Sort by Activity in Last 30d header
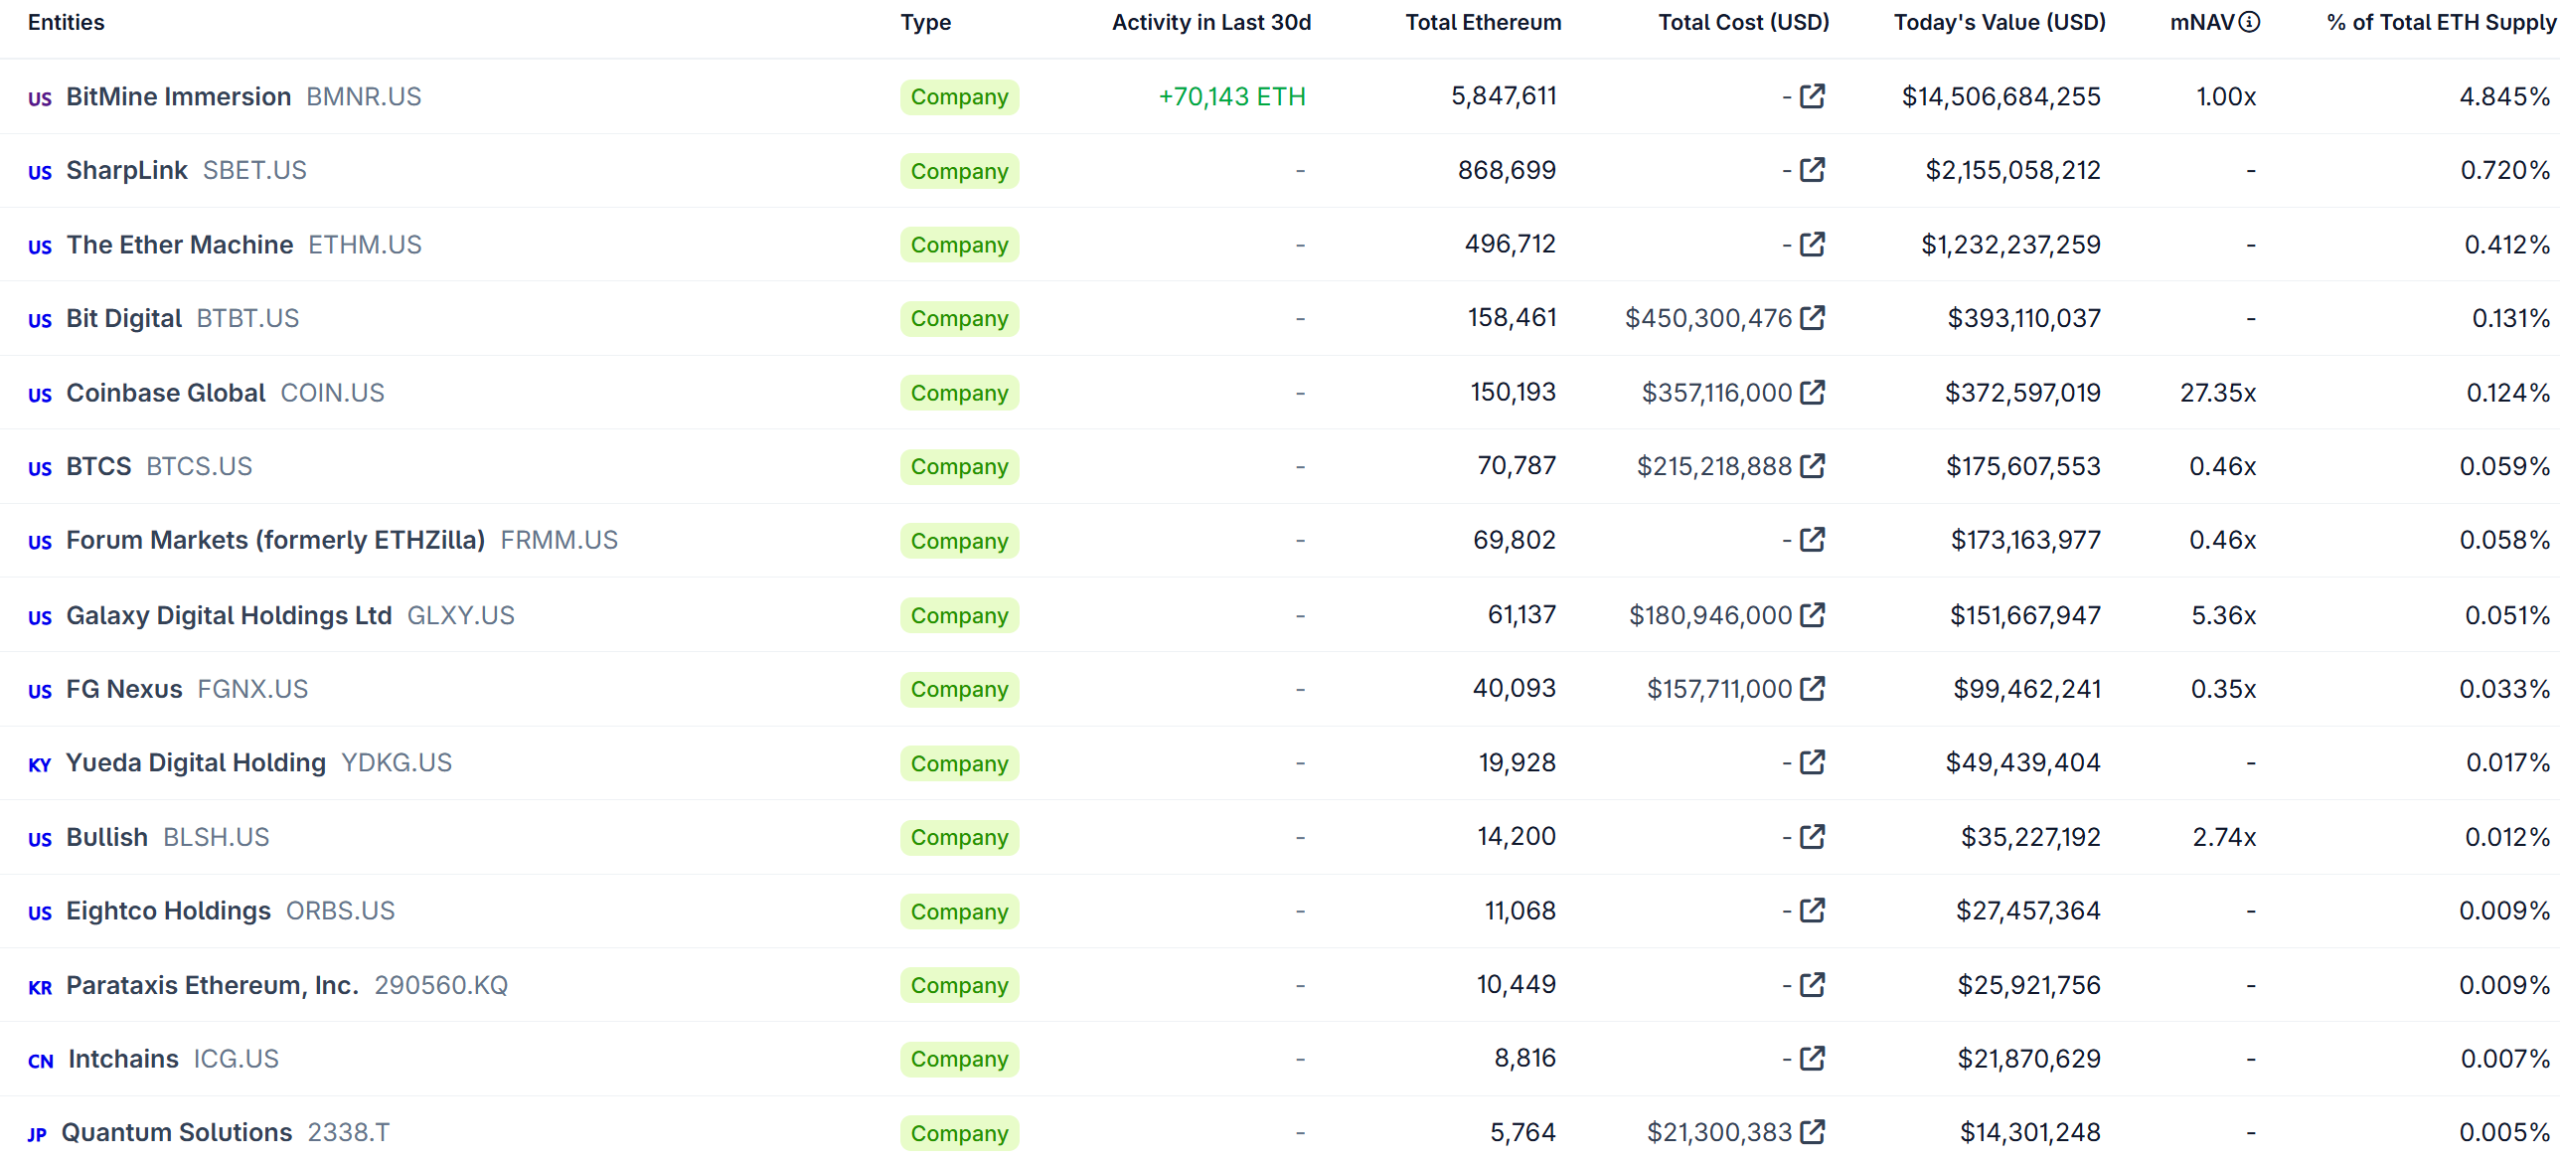This screenshot has height=1161, width=2560. pos(1211,22)
